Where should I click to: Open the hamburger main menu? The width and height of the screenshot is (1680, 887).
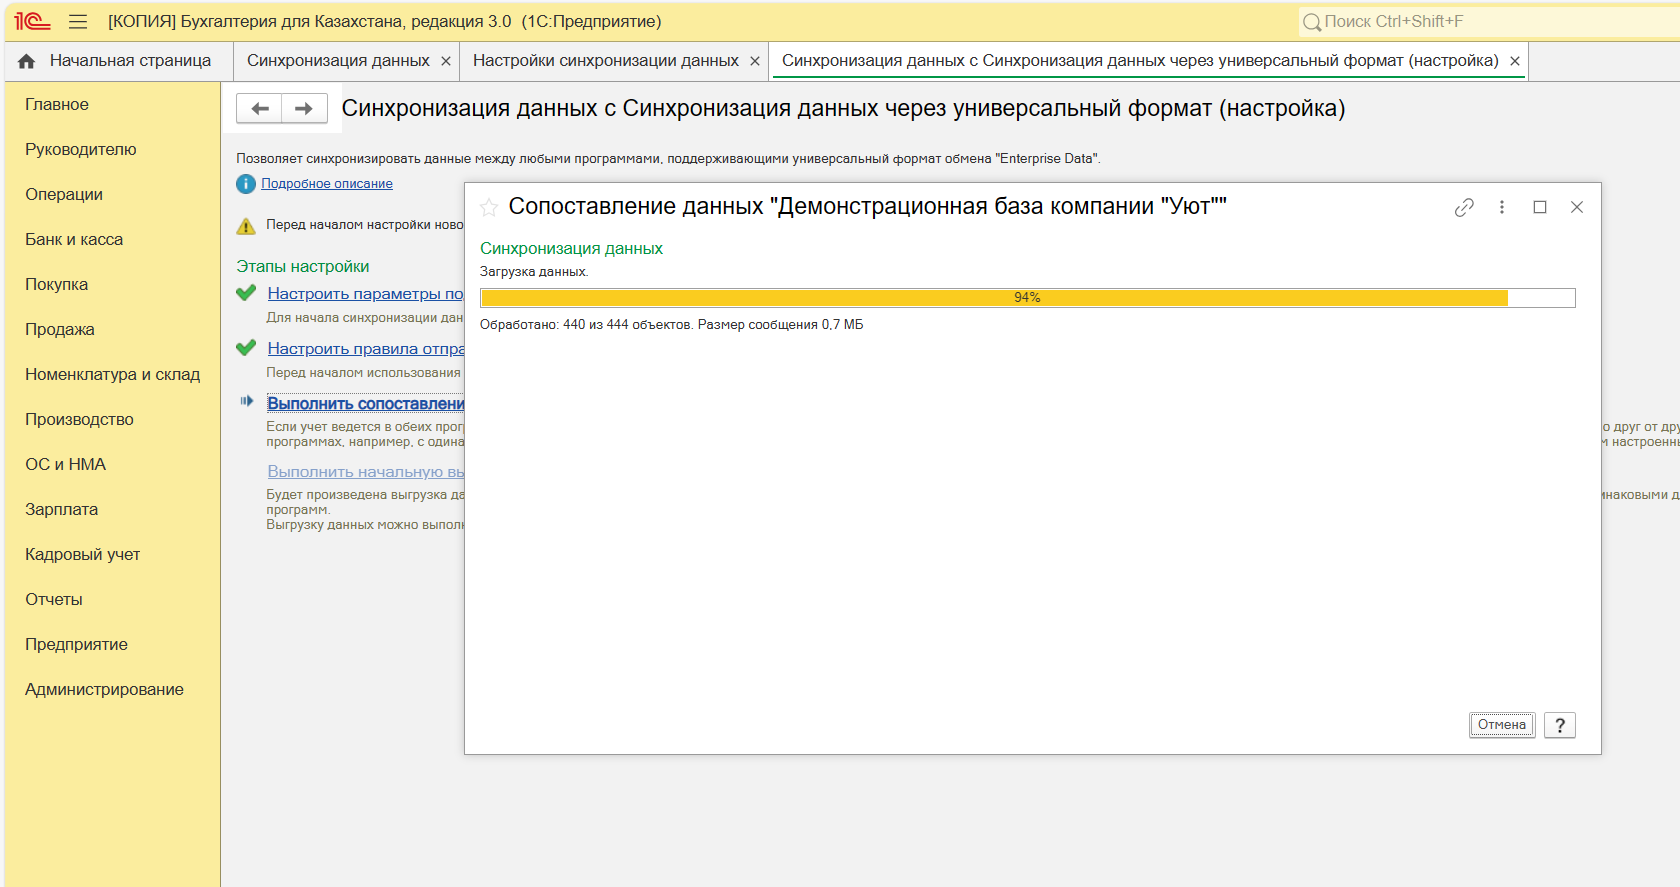click(78, 21)
